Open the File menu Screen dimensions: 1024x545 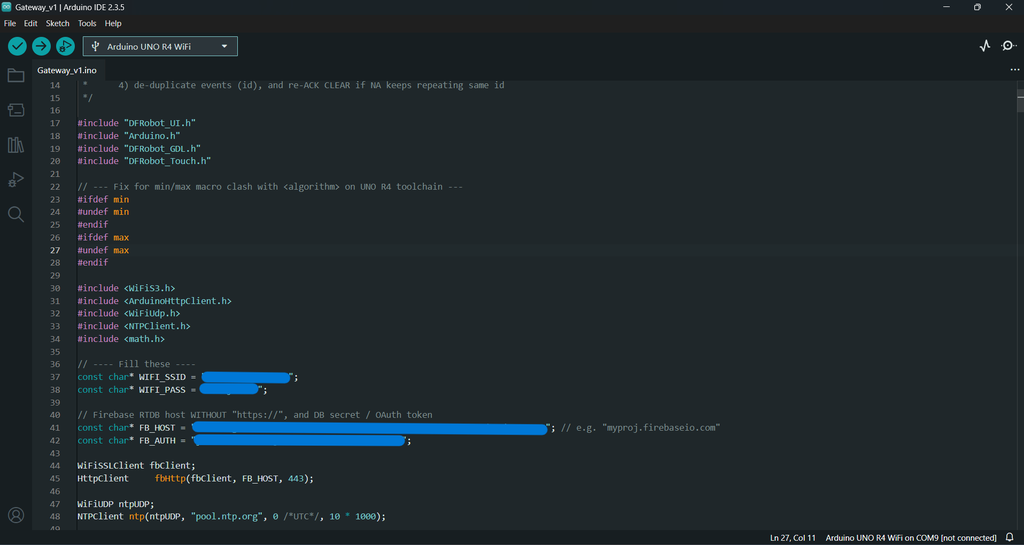point(10,23)
